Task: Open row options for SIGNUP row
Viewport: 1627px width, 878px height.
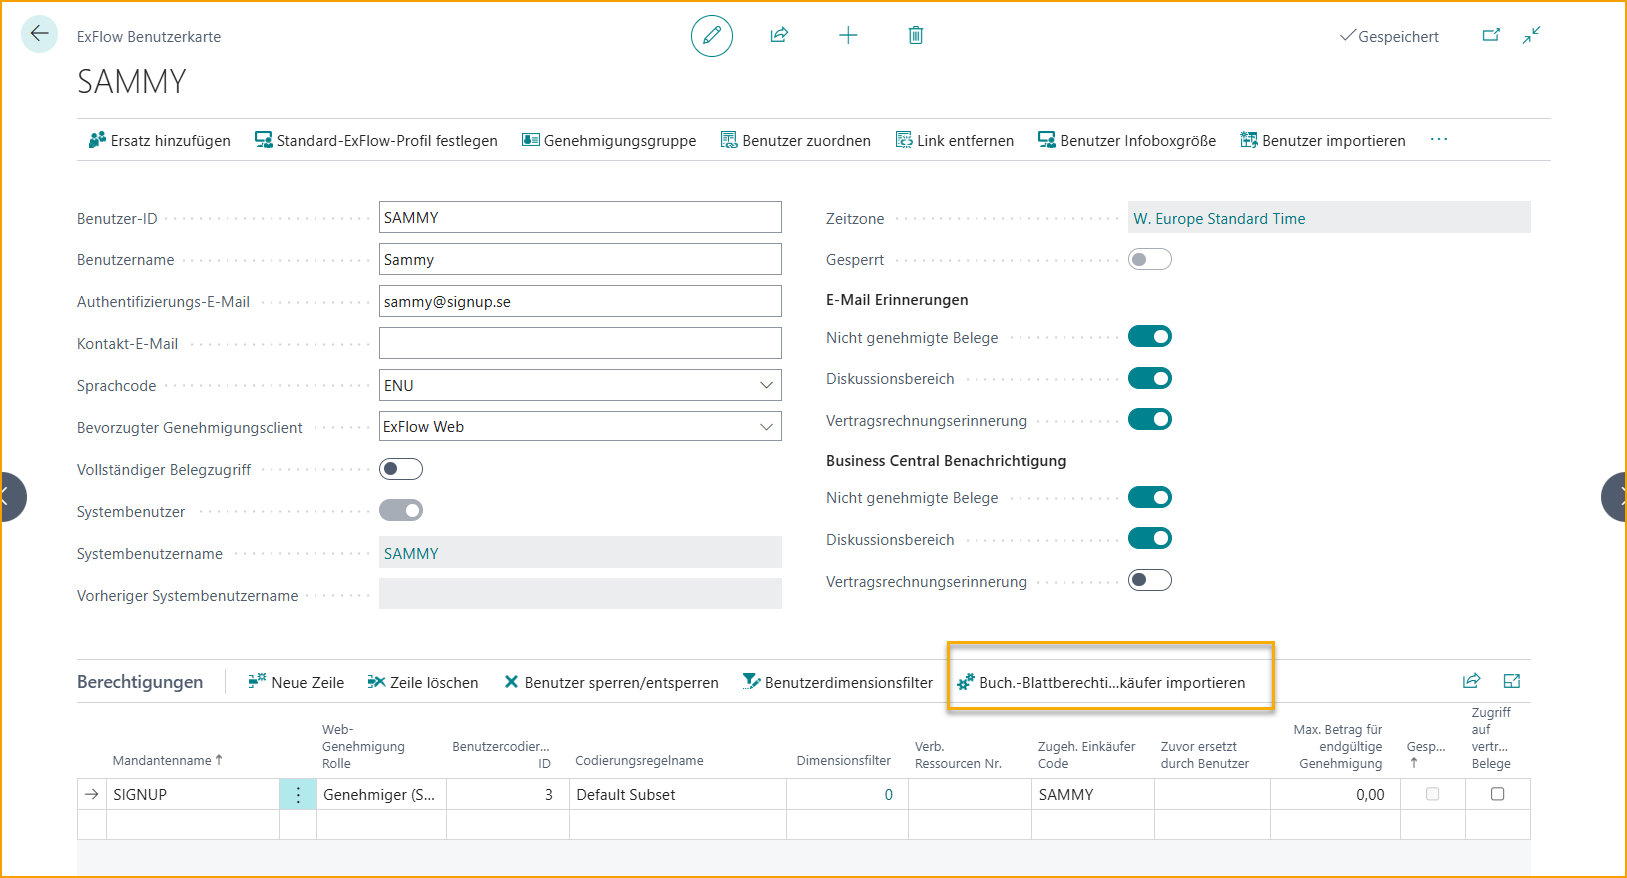Action: 298,795
